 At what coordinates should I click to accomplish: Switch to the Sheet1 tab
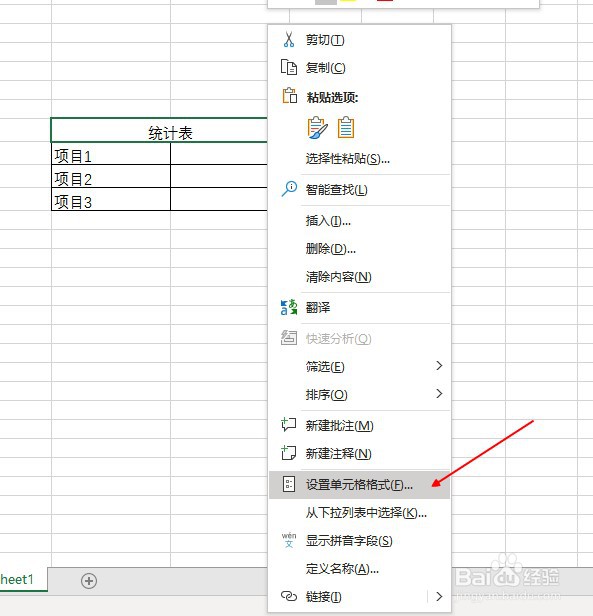[23, 579]
